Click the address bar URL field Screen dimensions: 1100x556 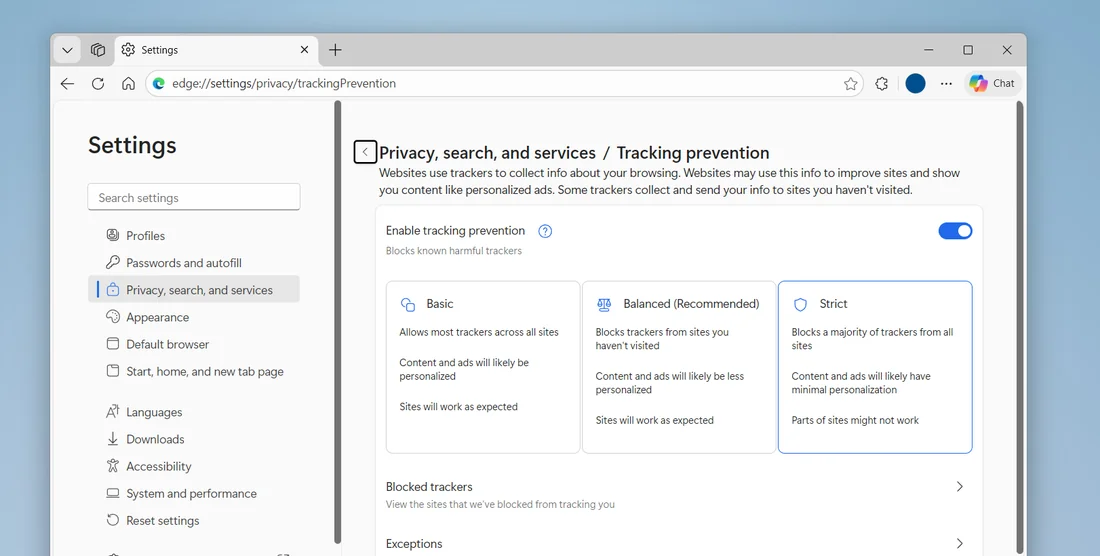pyautogui.click(x=504, y=83)
